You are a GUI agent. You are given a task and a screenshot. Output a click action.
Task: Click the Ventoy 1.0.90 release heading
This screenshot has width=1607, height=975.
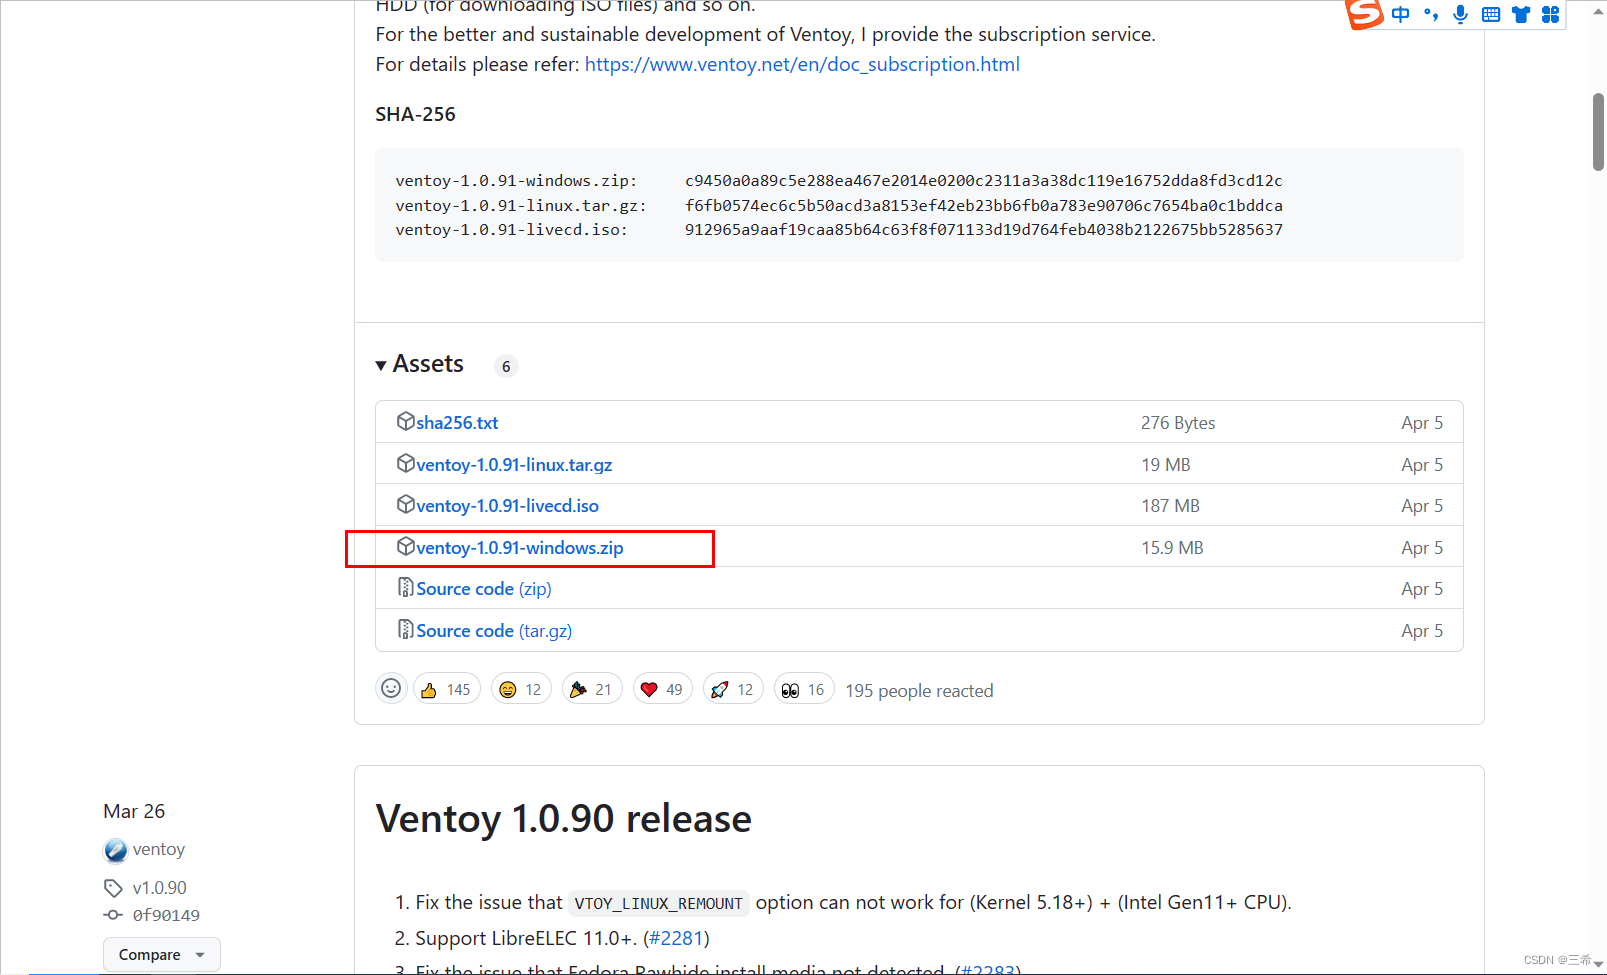[x=564, y=818]
